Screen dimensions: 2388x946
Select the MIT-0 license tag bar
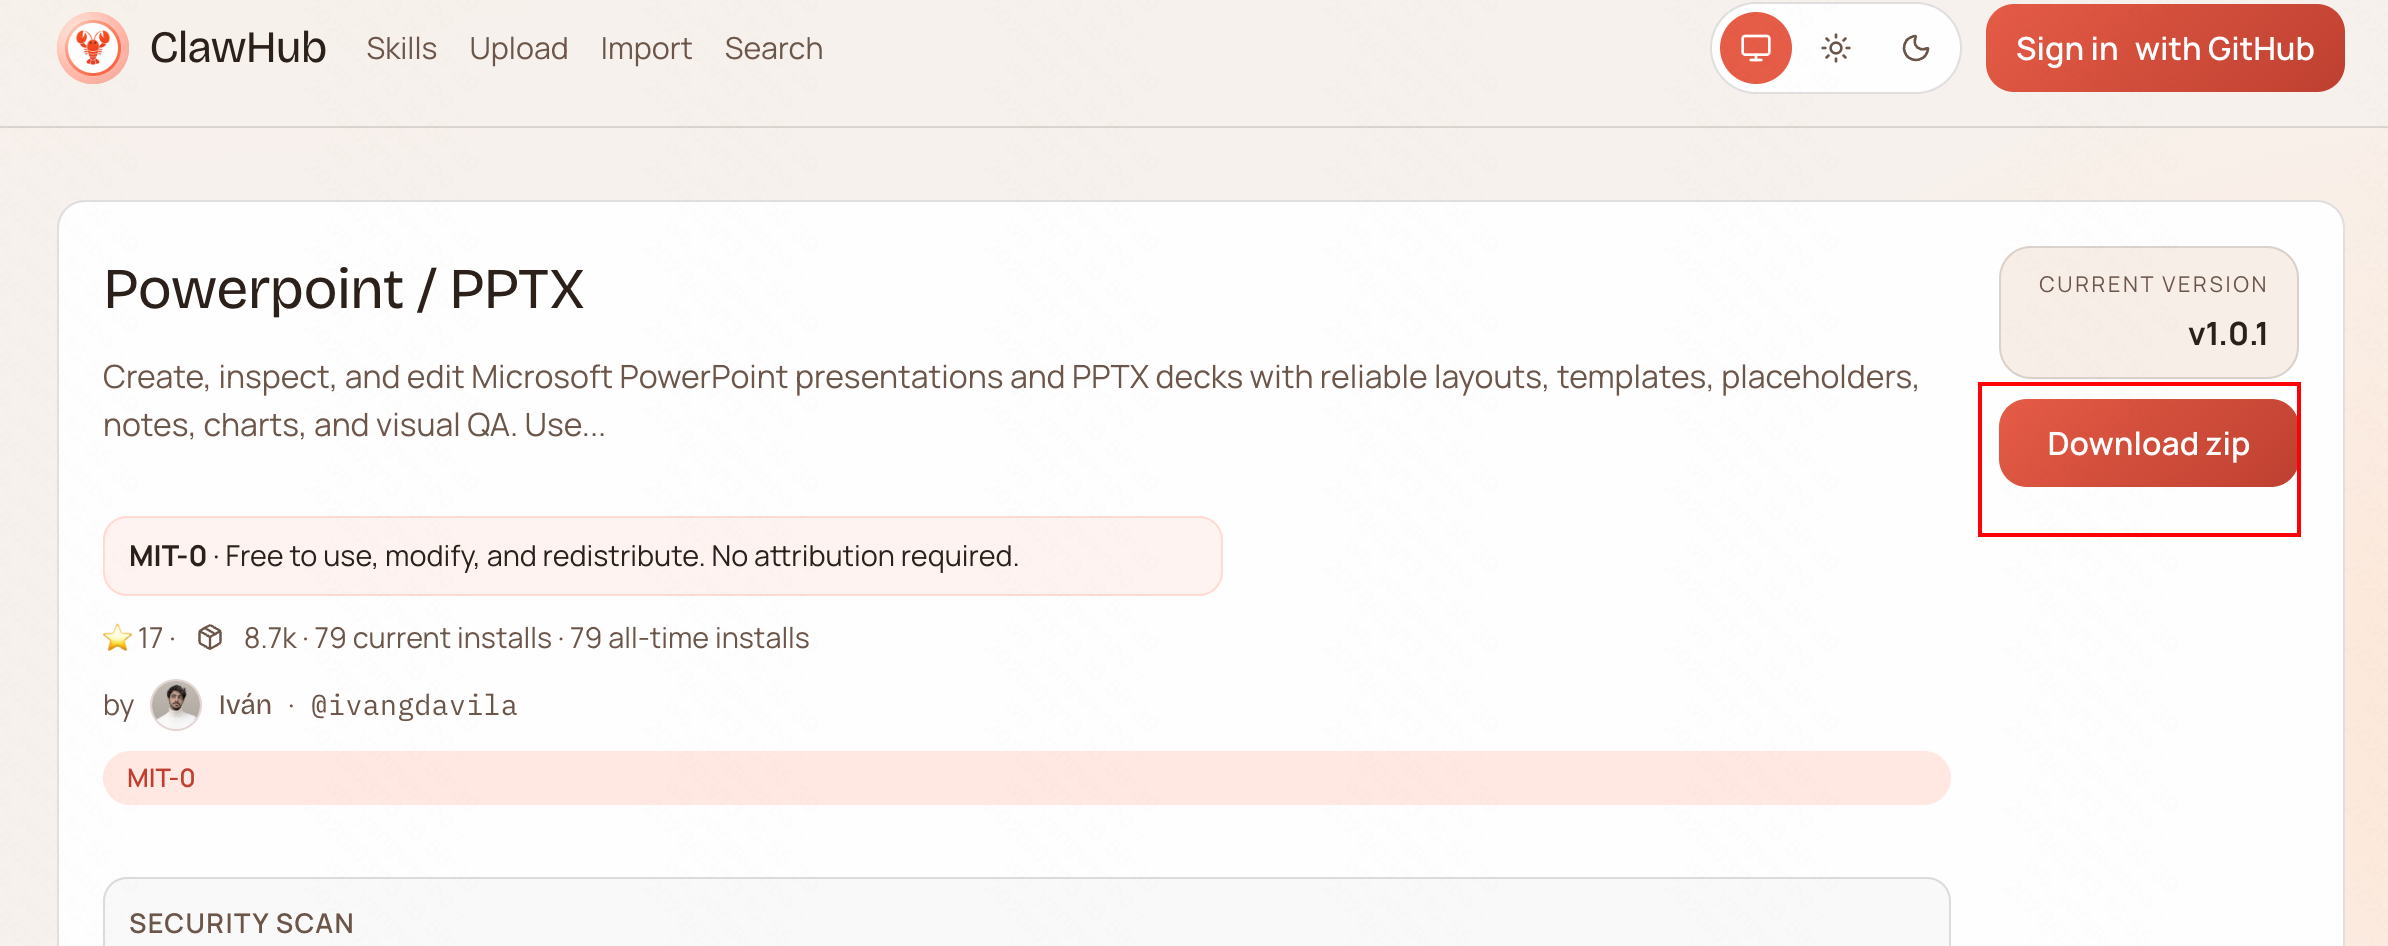pos(1027,778)
